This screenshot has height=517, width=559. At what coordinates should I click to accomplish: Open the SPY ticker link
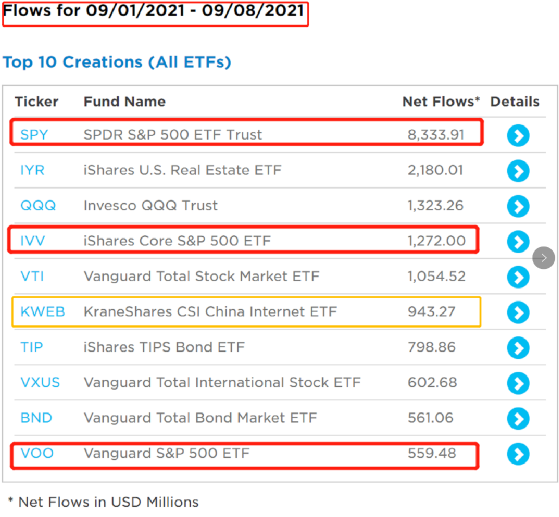[x=34, y=135]
